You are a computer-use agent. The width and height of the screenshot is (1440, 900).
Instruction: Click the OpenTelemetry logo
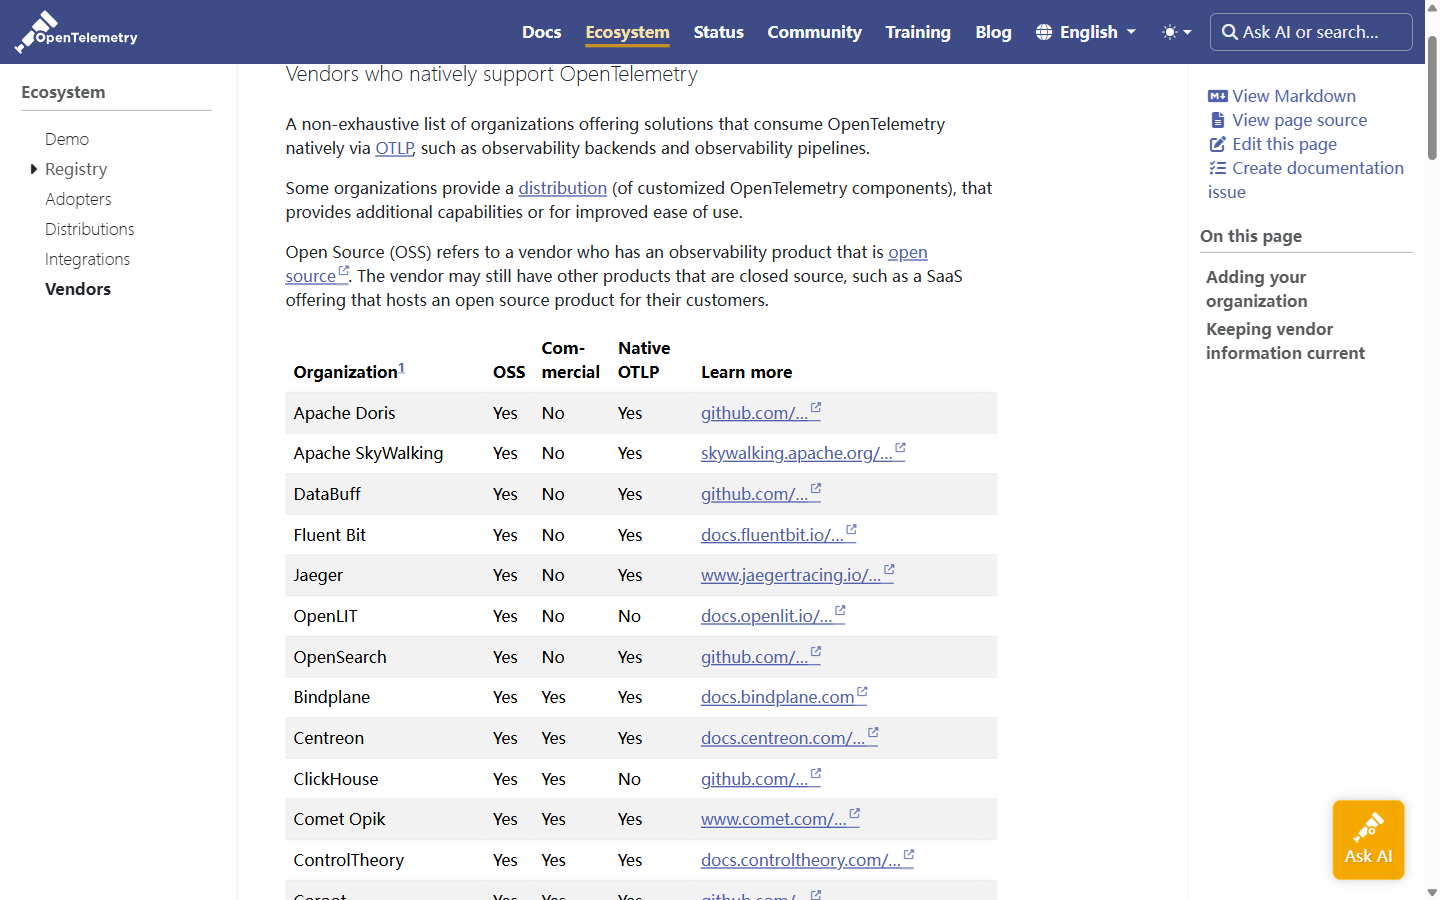76,32
